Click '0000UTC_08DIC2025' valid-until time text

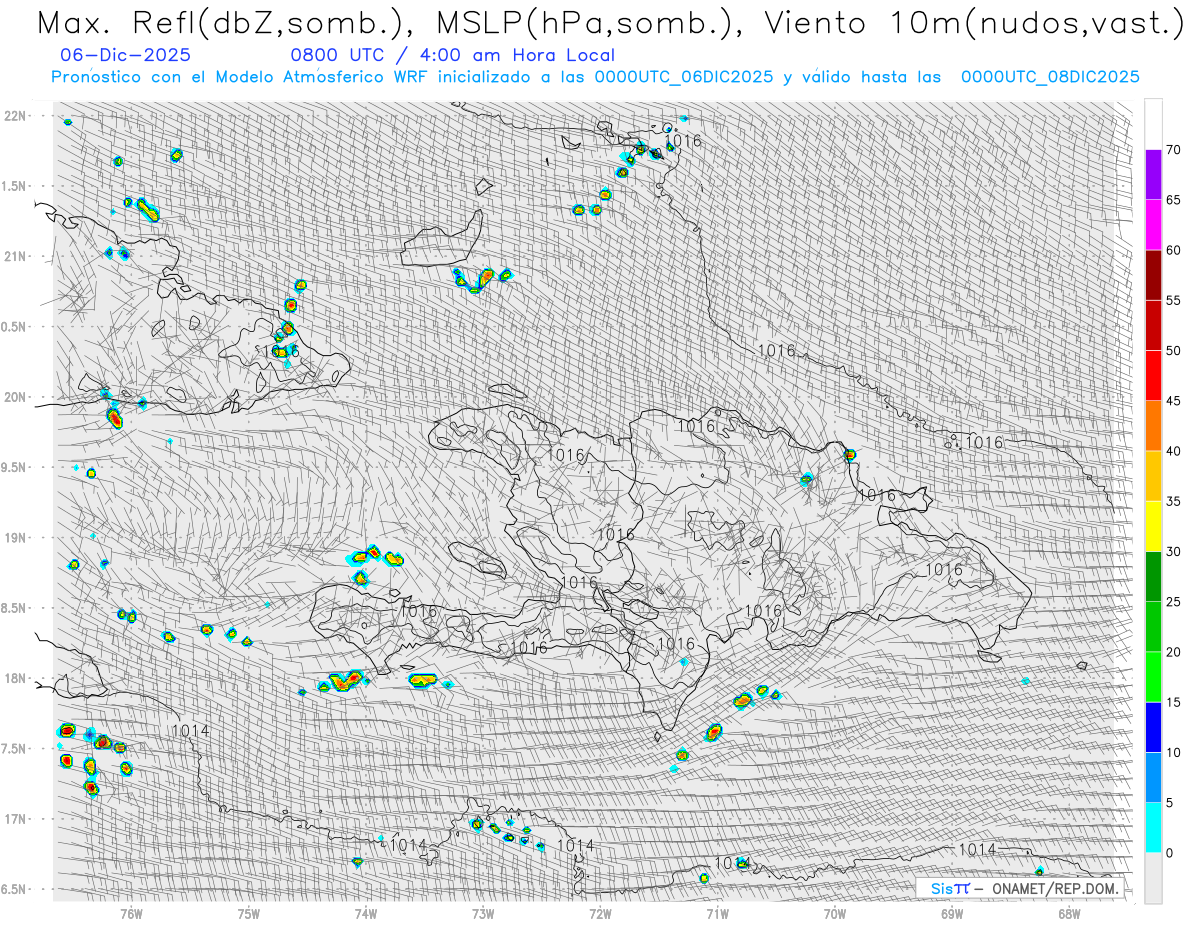(x=1050, y=76)
